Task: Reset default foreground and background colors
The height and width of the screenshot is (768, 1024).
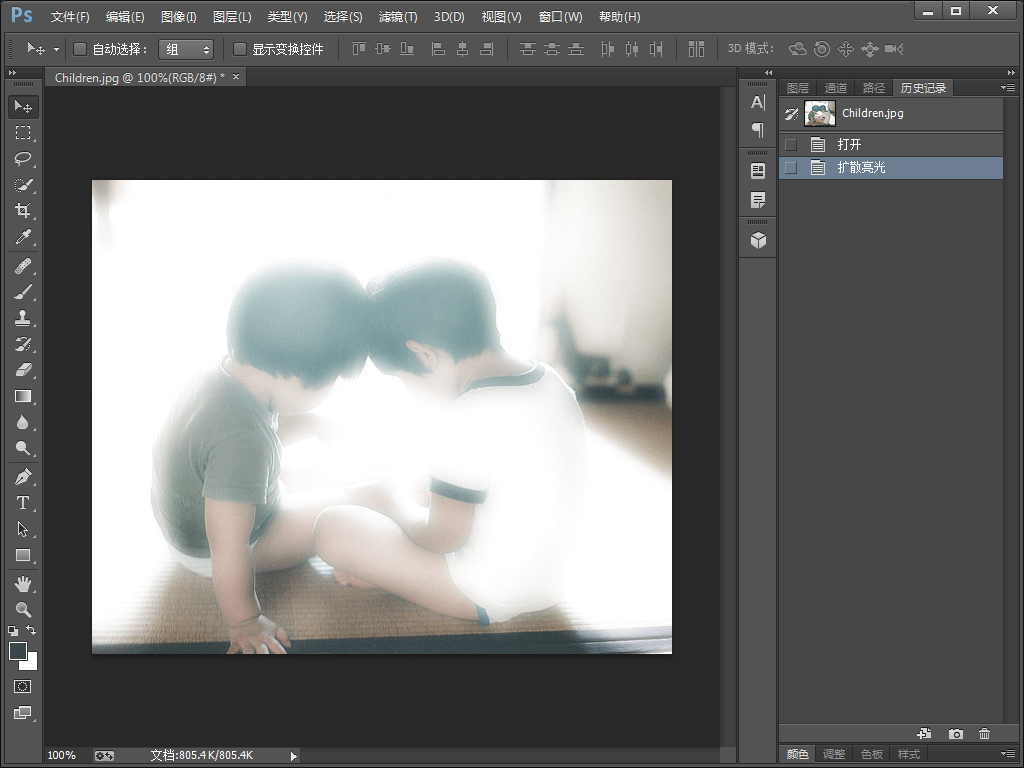Action: 12,631
